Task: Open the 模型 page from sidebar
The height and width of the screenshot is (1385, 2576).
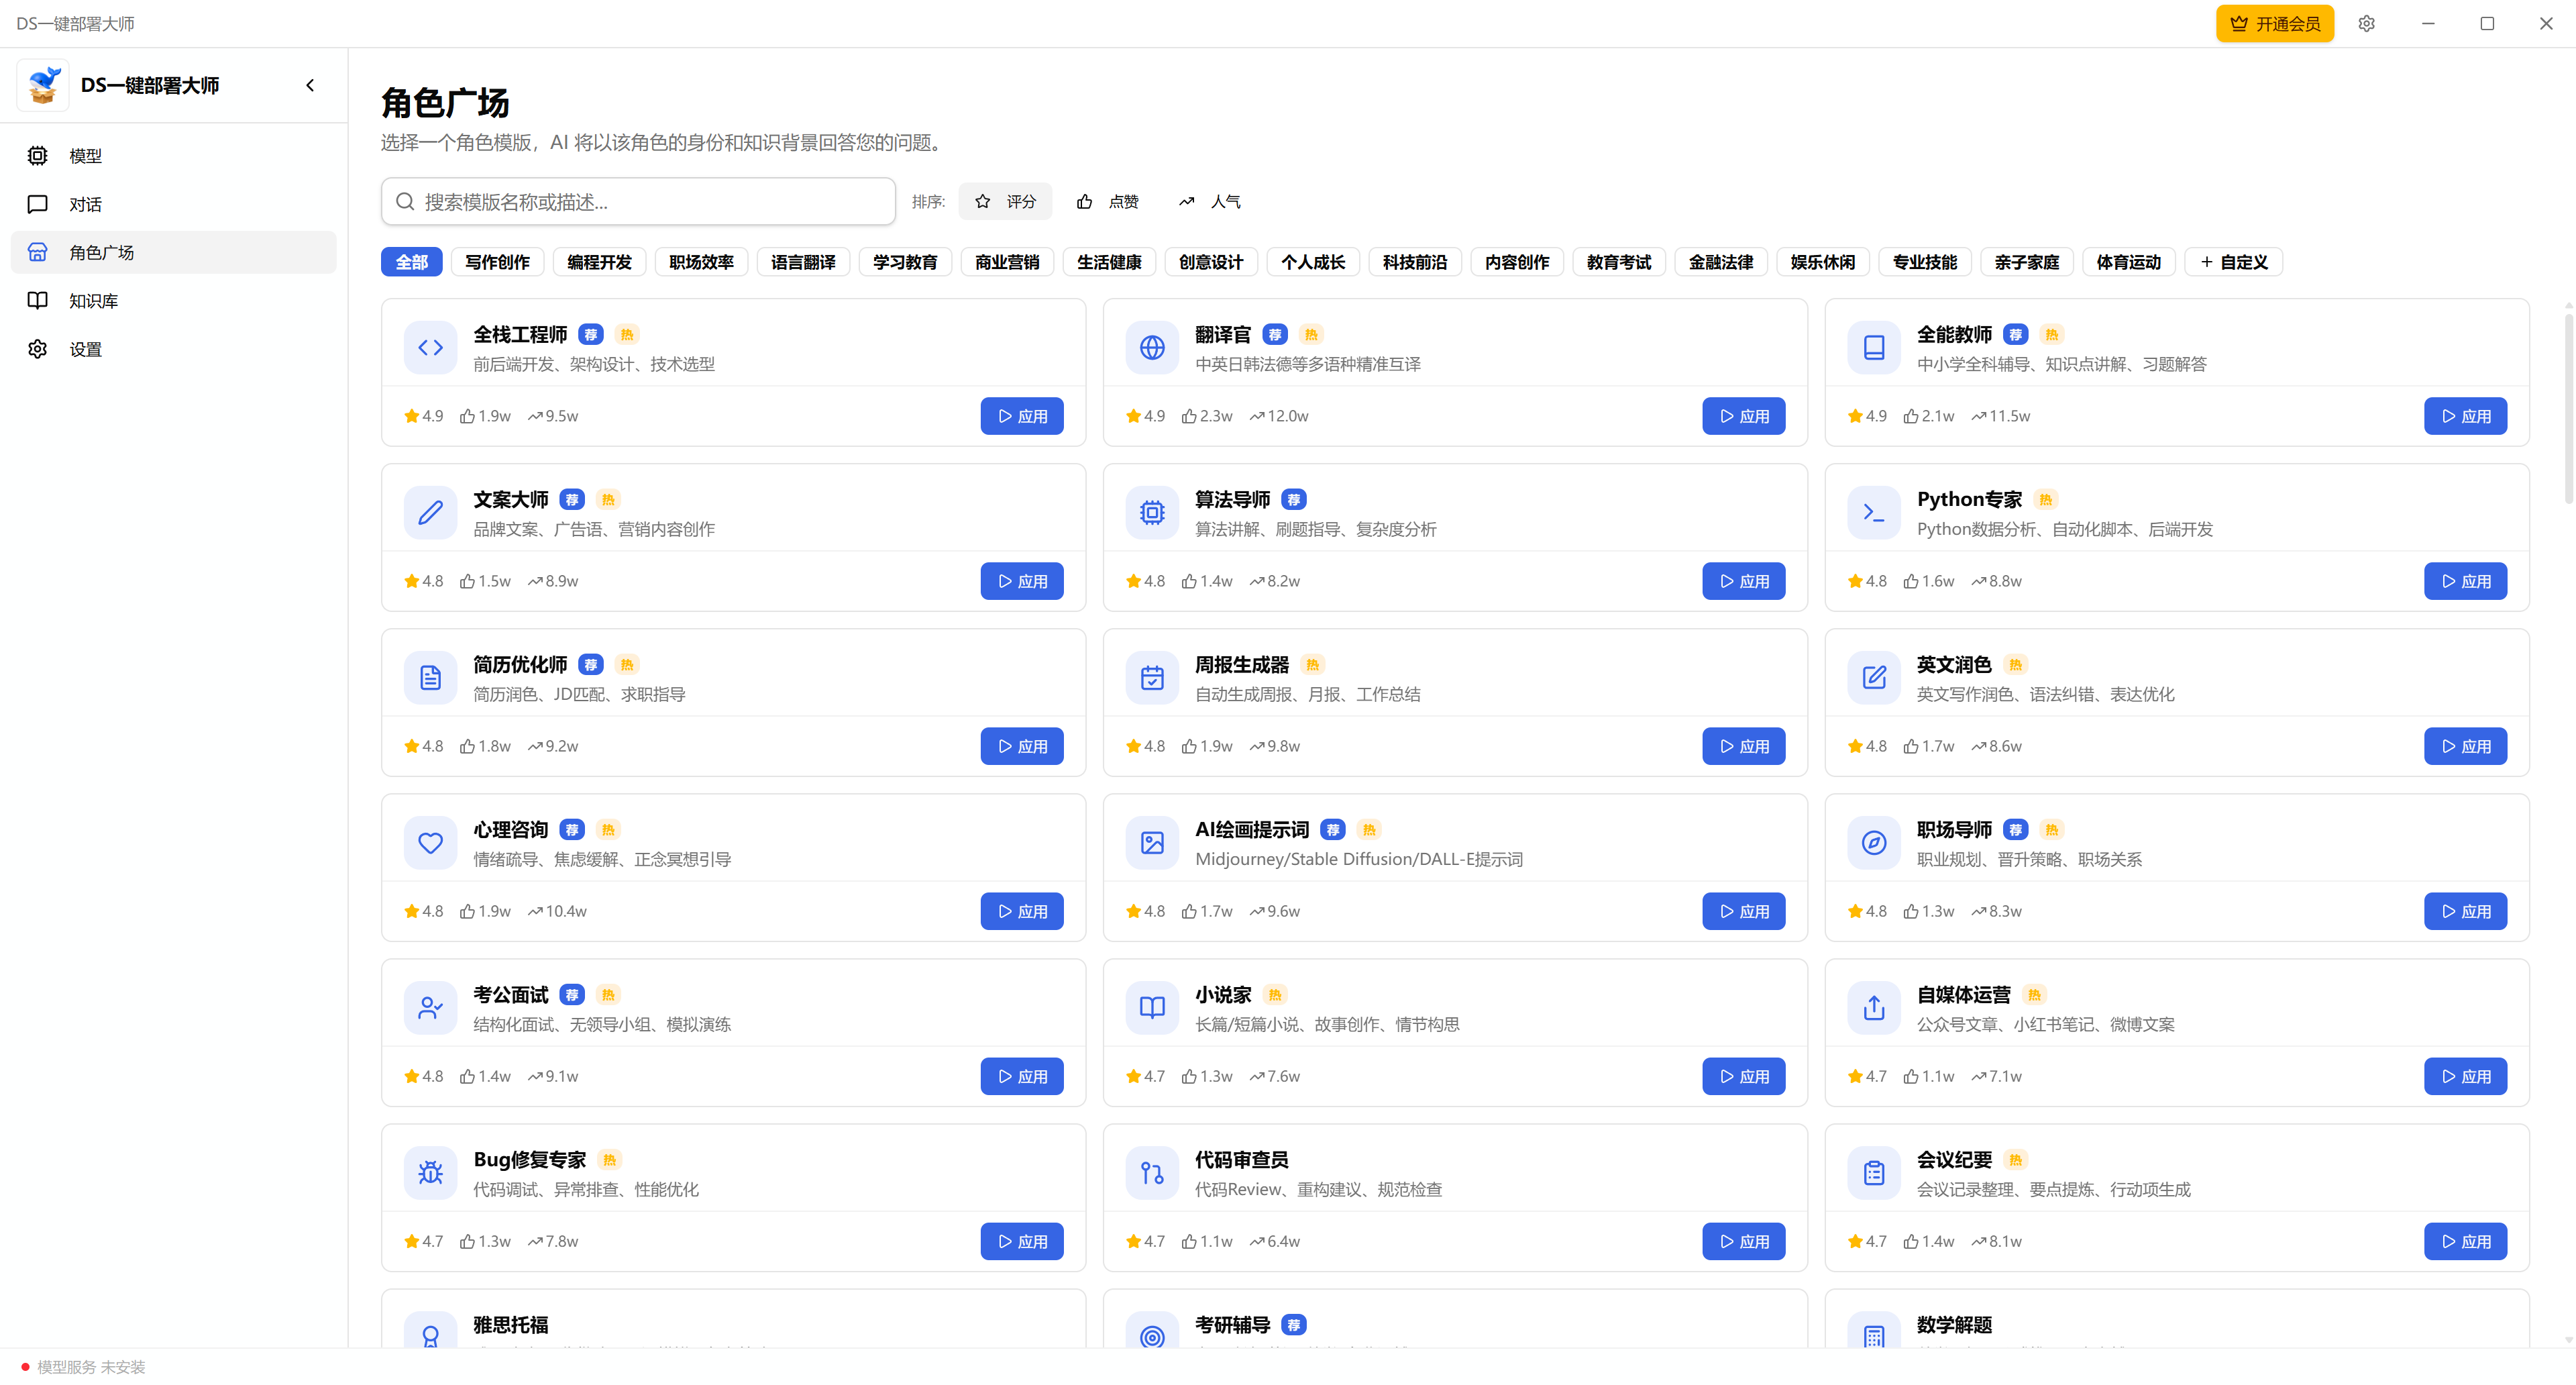Action: click(173, 156)
